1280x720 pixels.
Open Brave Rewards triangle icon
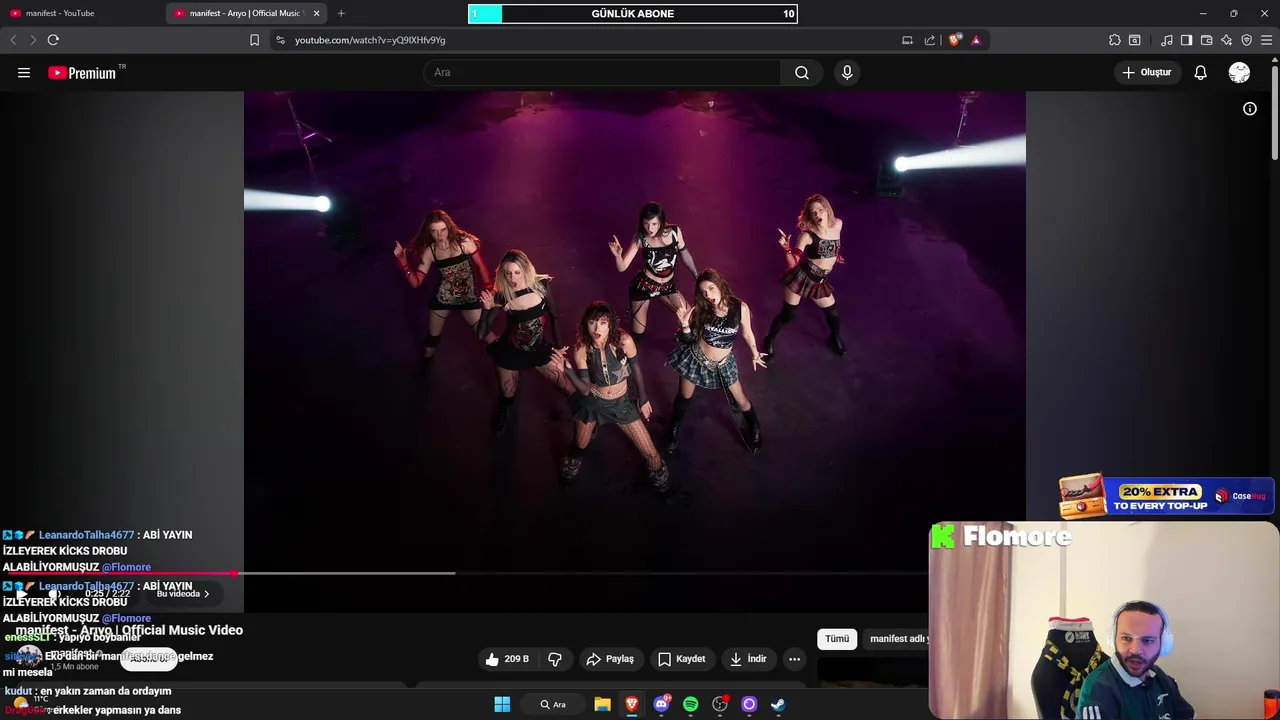[976, 40]
